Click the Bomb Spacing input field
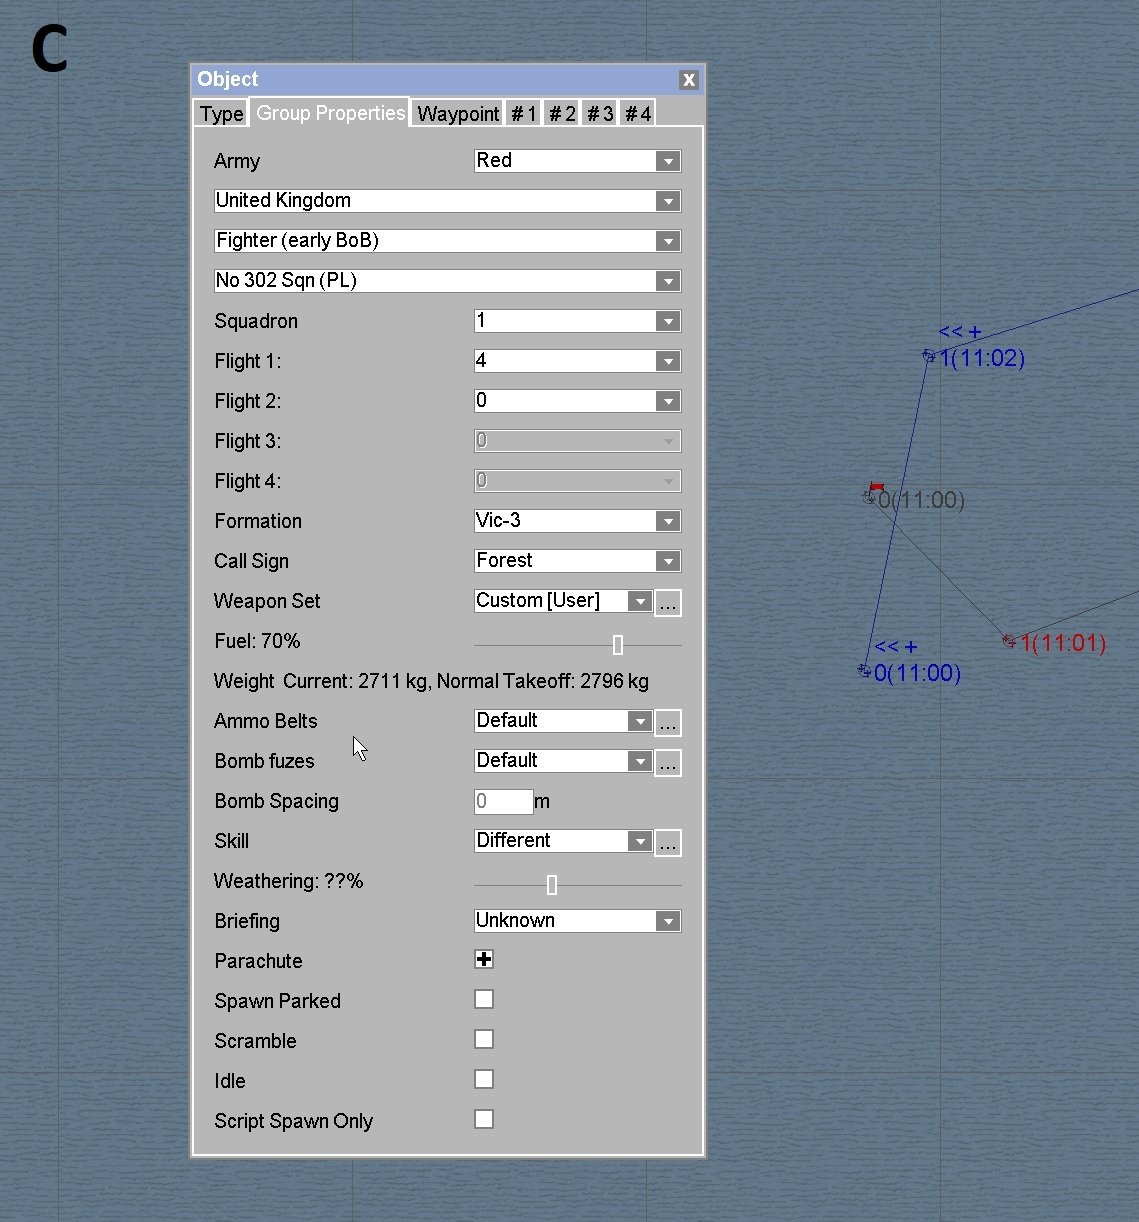Image resolution: width=1139 pixels, height=1222 pixels. (x=503, y=802)
